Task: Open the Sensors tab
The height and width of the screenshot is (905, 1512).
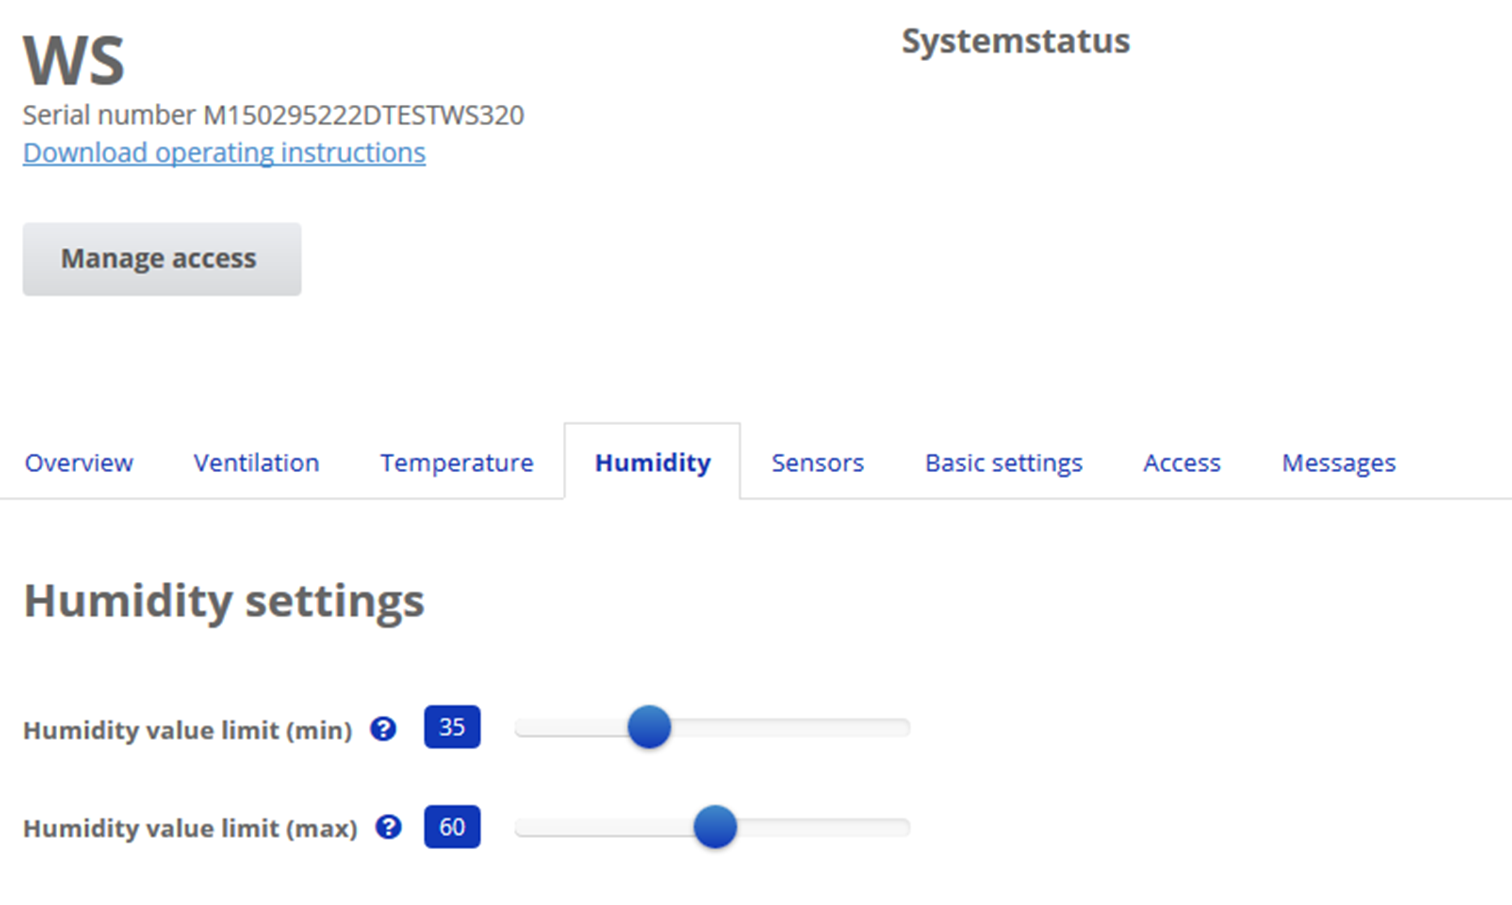Action: (x=817, y=463)
